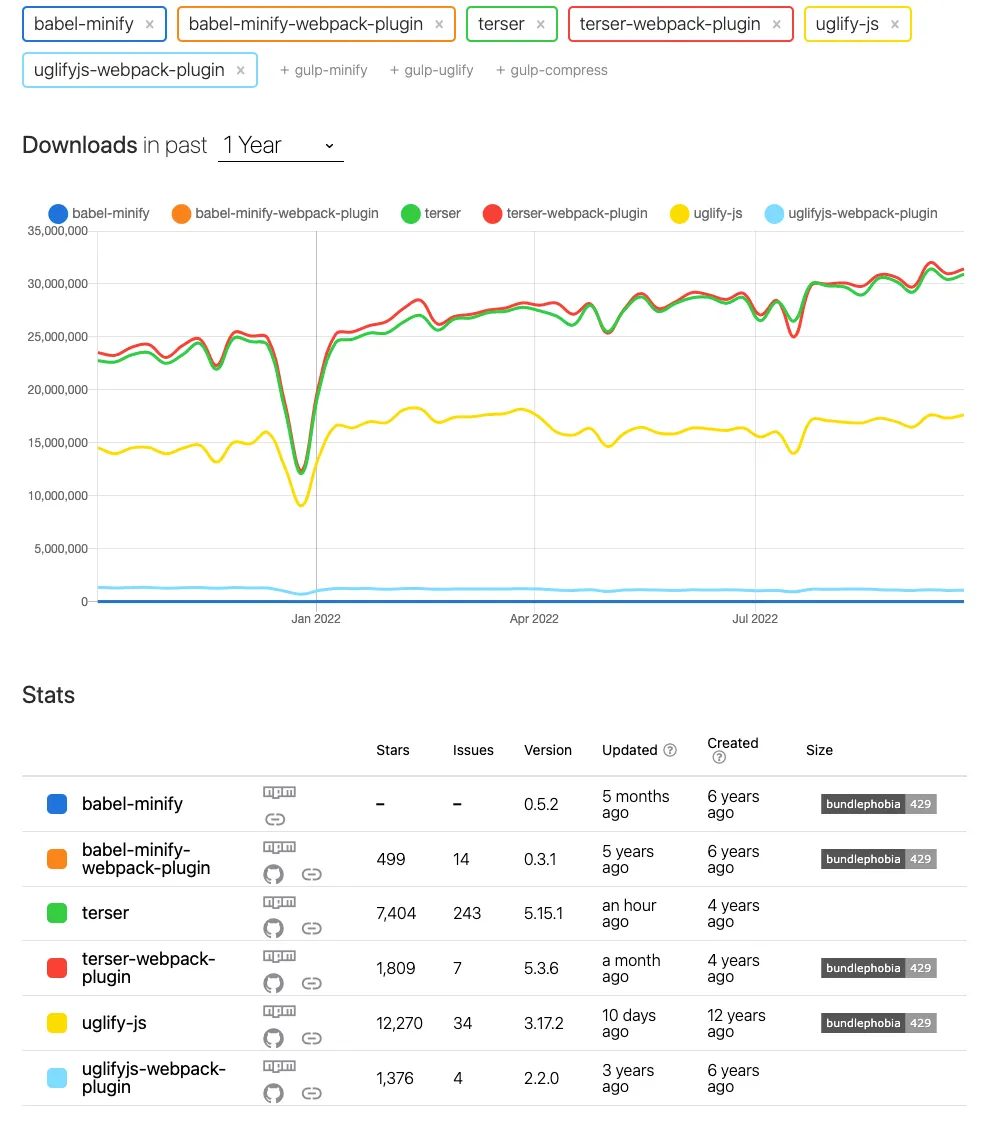
Task: Open the 1 Year period dropdown
Action: coord(281,146)
